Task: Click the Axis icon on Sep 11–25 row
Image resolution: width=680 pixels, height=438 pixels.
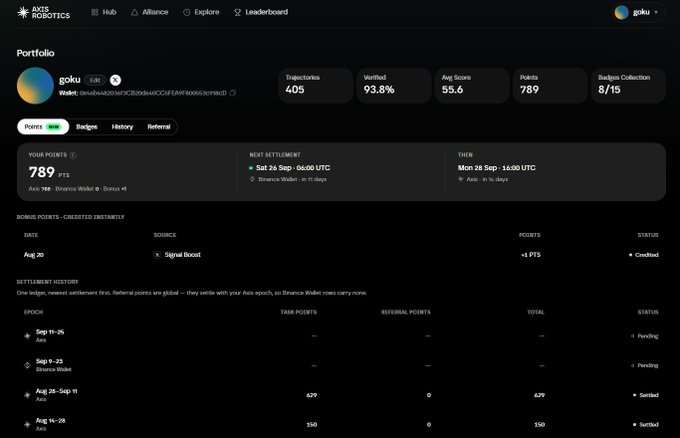Action: tap(27, 336)
